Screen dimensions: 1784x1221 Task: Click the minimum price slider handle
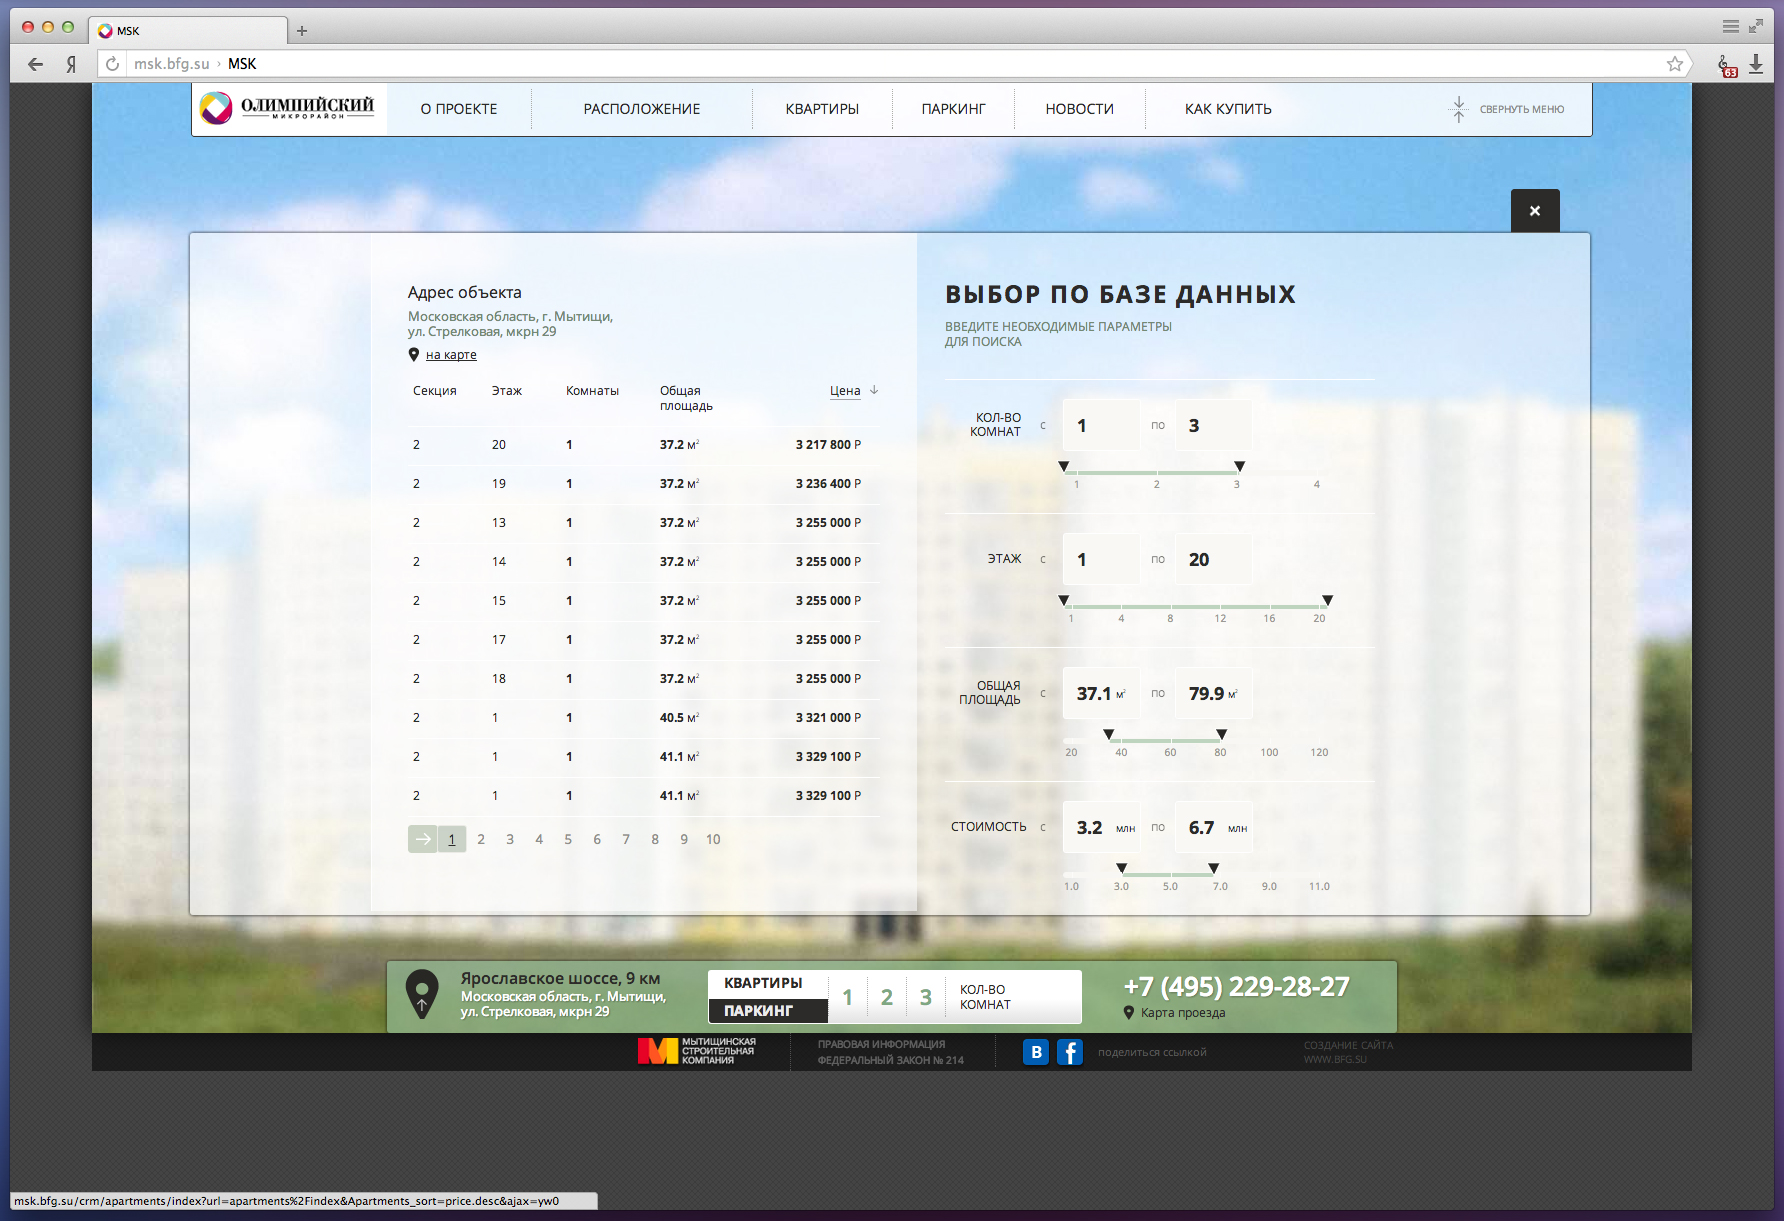coord(1122,869)
